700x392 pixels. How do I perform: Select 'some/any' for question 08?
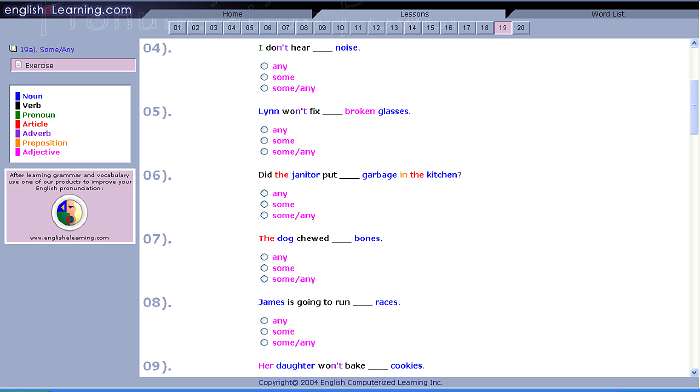[x=264, y=343]
